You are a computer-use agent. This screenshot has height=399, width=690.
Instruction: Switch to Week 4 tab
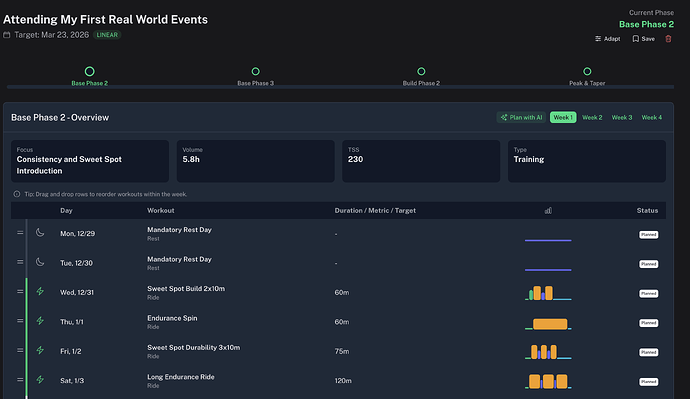tap(651, 117)
